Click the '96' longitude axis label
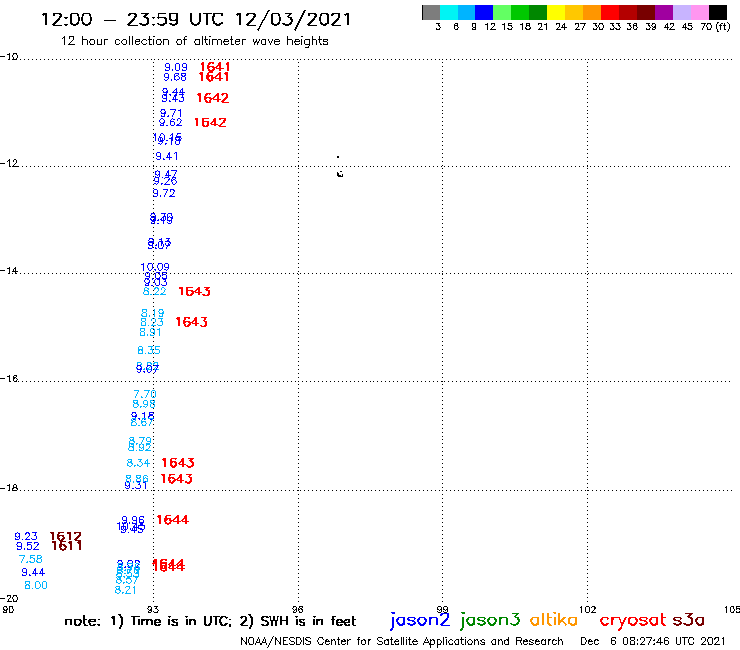Screen dimensions: 740x650 [297, 609]
